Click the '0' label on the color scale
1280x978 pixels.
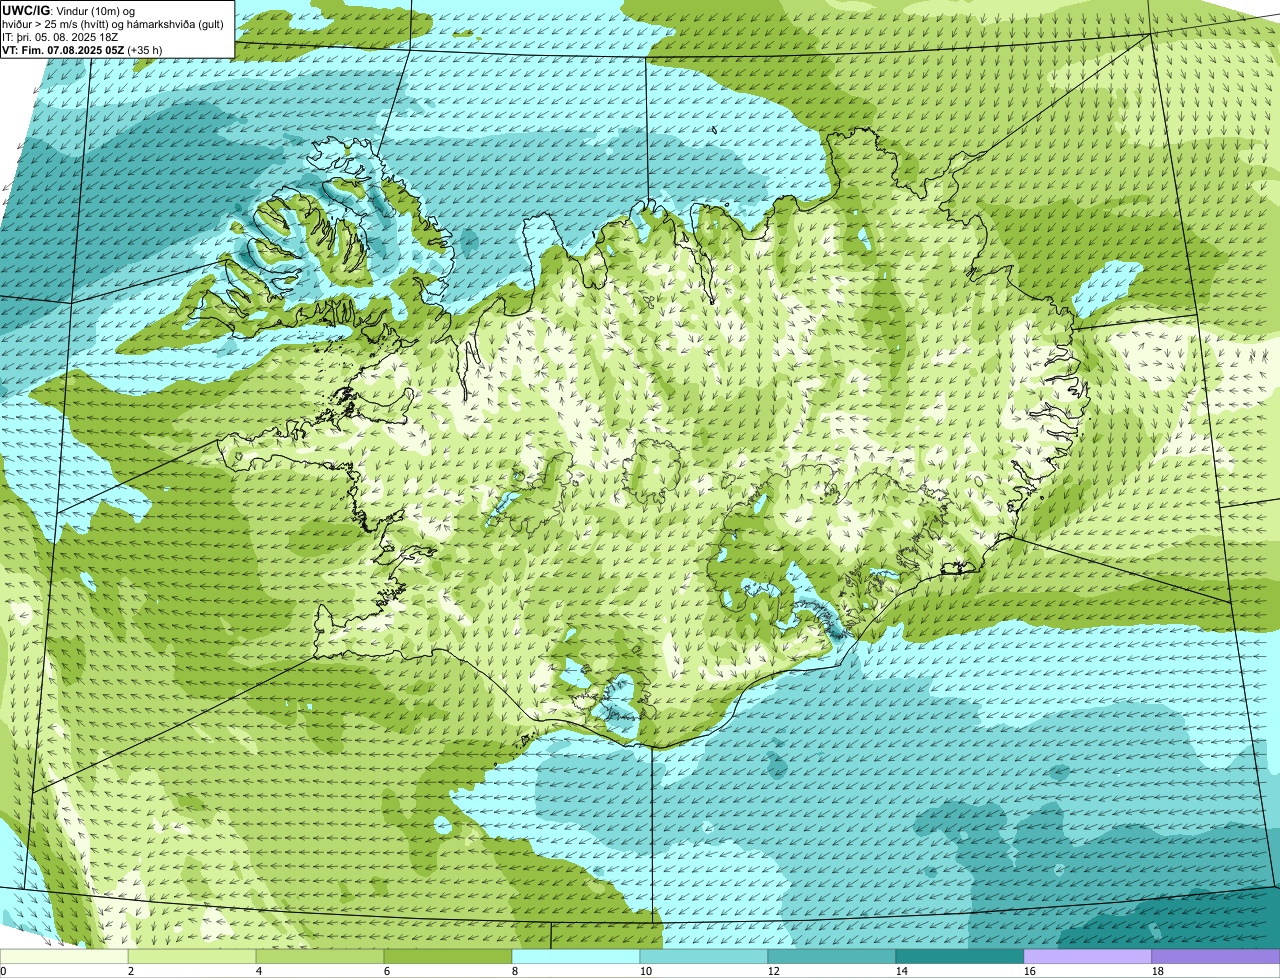(x=3, y=971)
